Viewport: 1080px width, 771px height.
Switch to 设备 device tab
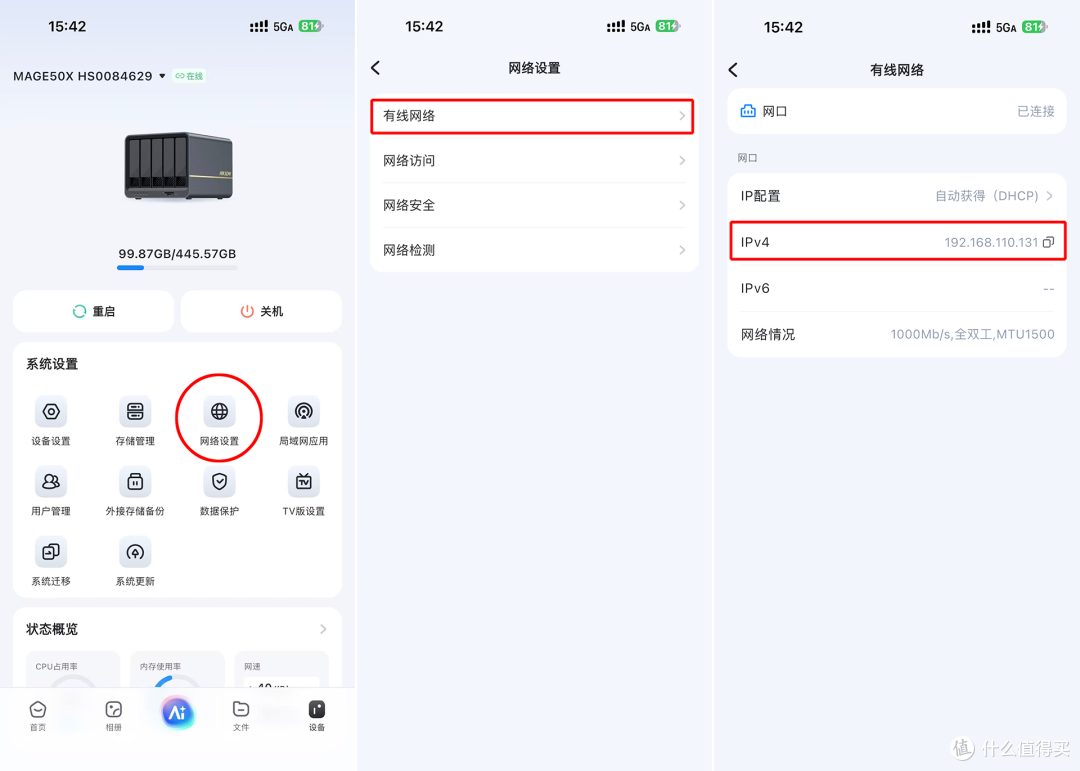(x=317, y=716)
